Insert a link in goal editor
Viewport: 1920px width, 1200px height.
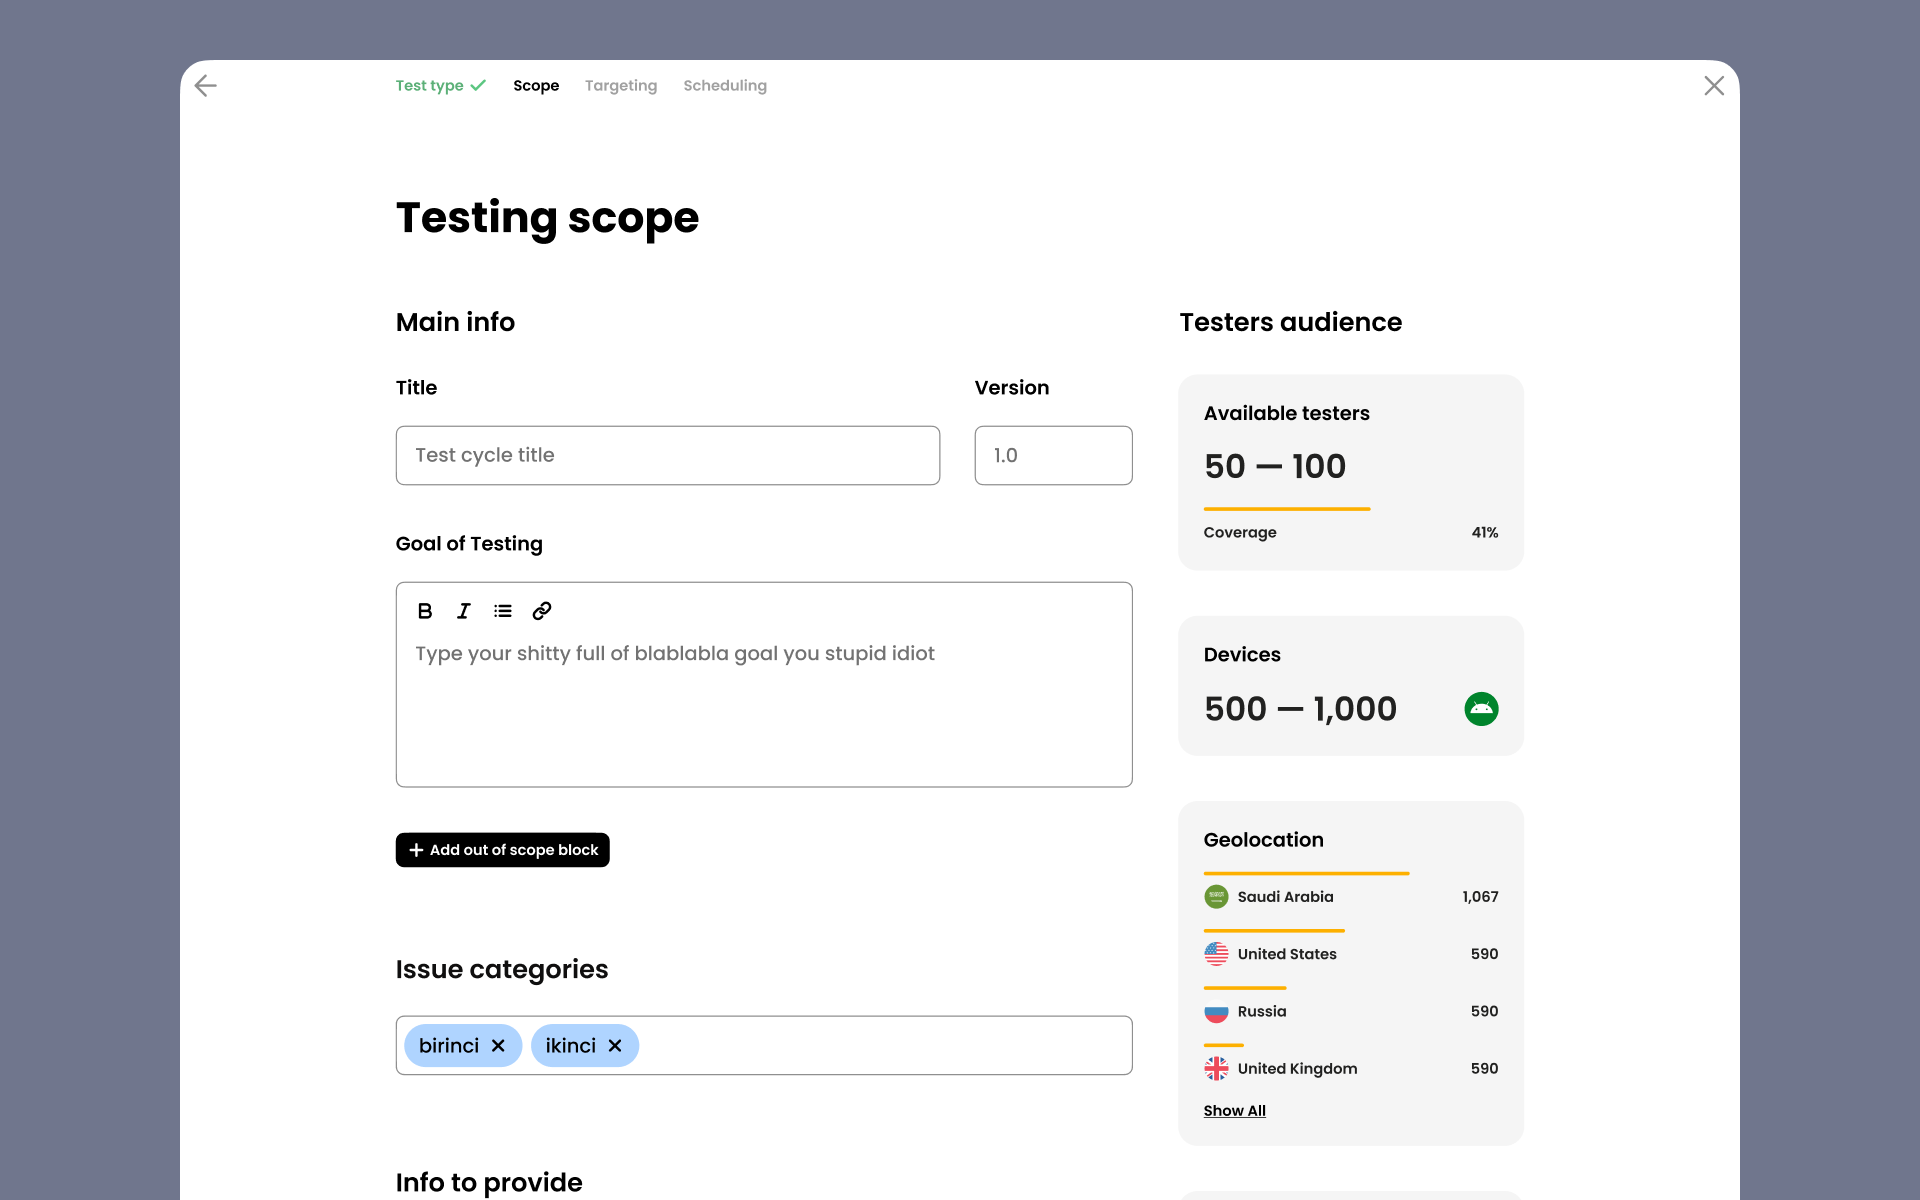tap(542, 611)
